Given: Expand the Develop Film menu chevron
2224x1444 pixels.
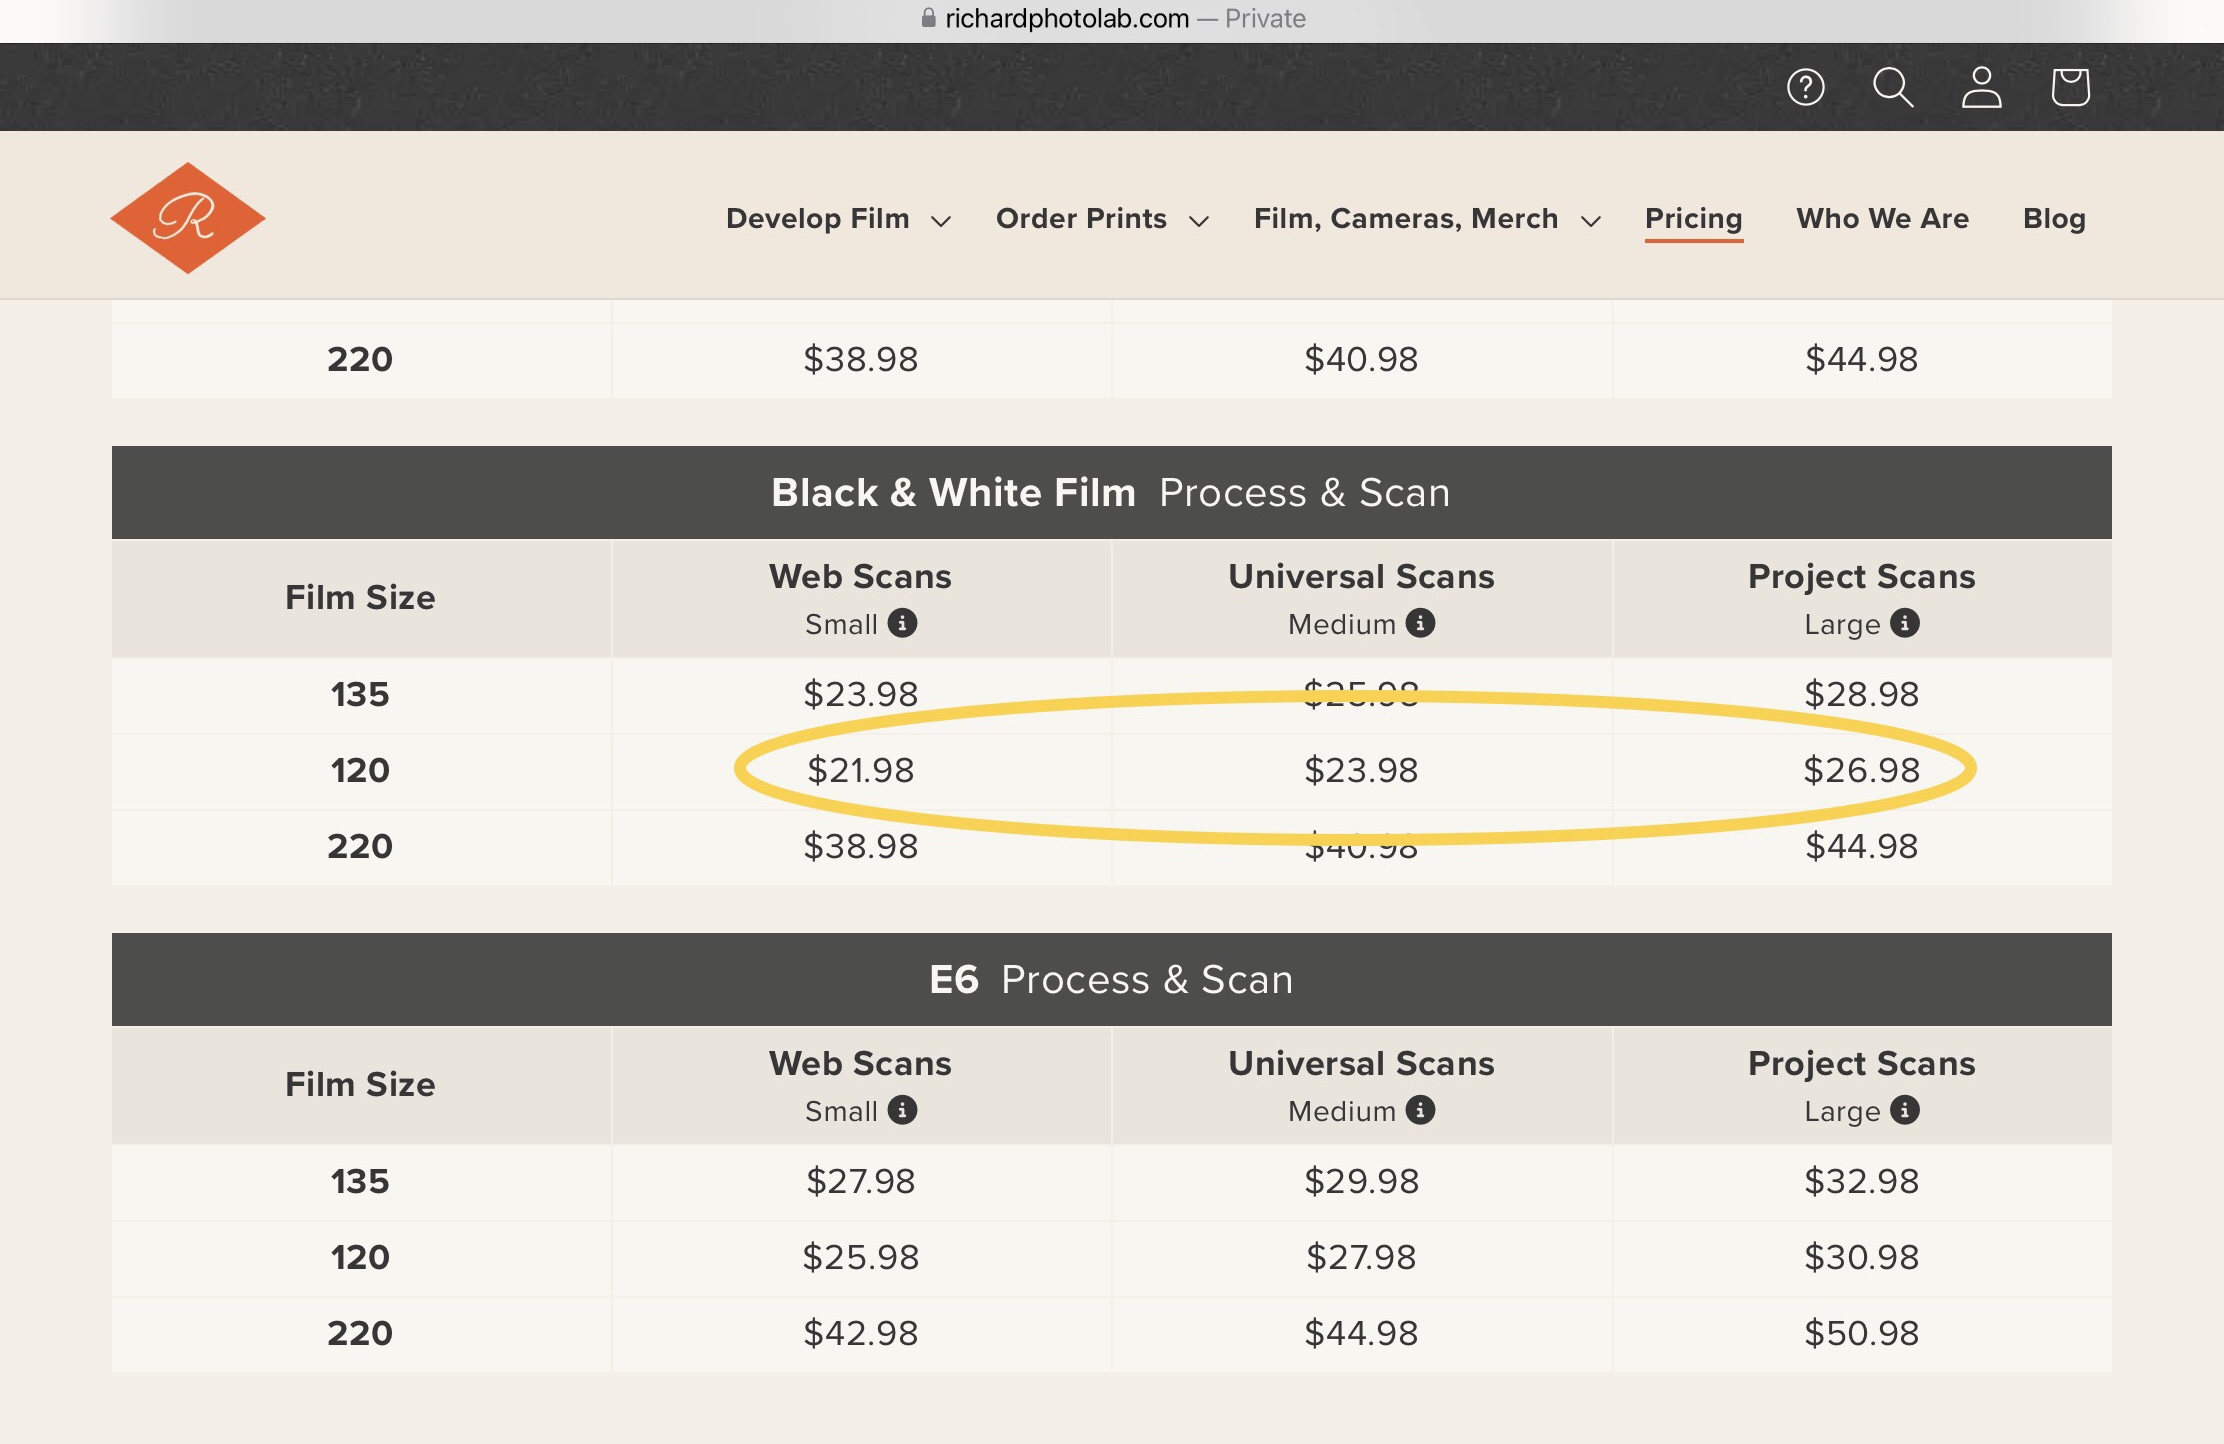Looking at the screenshot, I should pos(941,221).
